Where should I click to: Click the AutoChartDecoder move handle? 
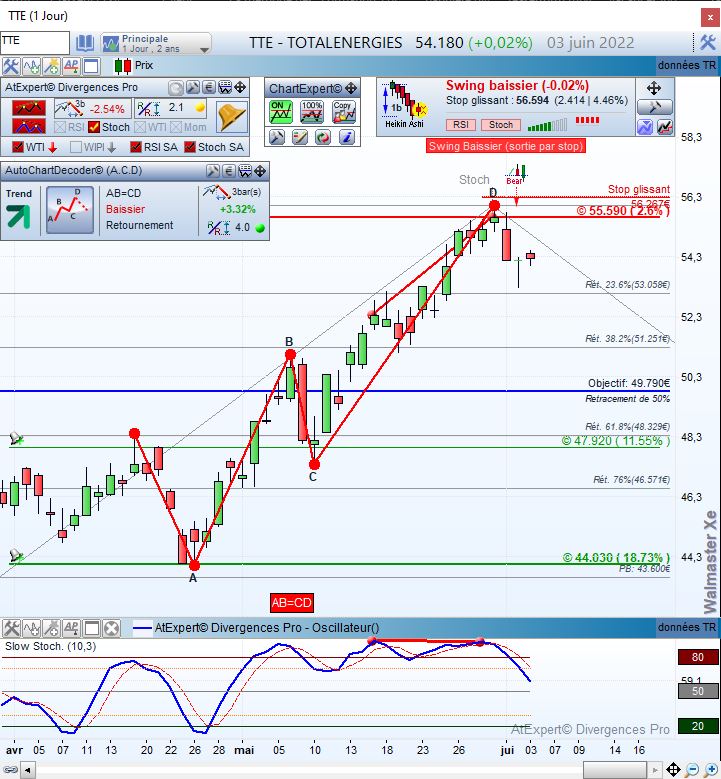(260, 171)
